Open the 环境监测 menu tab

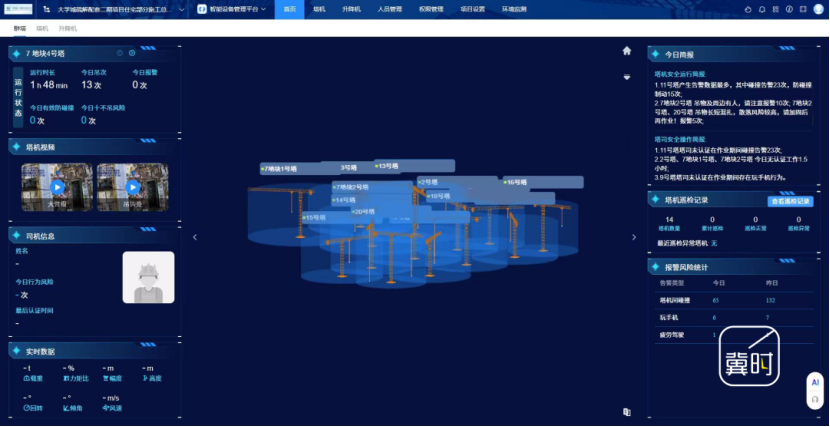click(515, 9)
